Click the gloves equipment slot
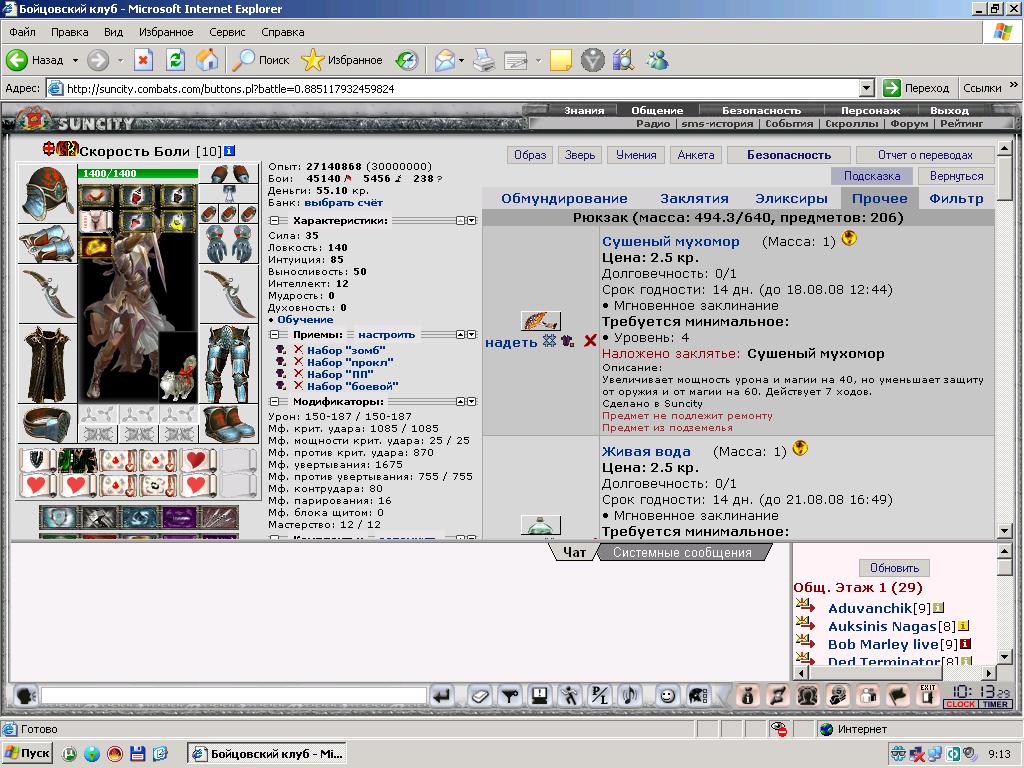The width and height of the screenshot is (1024, 768). click(228, 243)
